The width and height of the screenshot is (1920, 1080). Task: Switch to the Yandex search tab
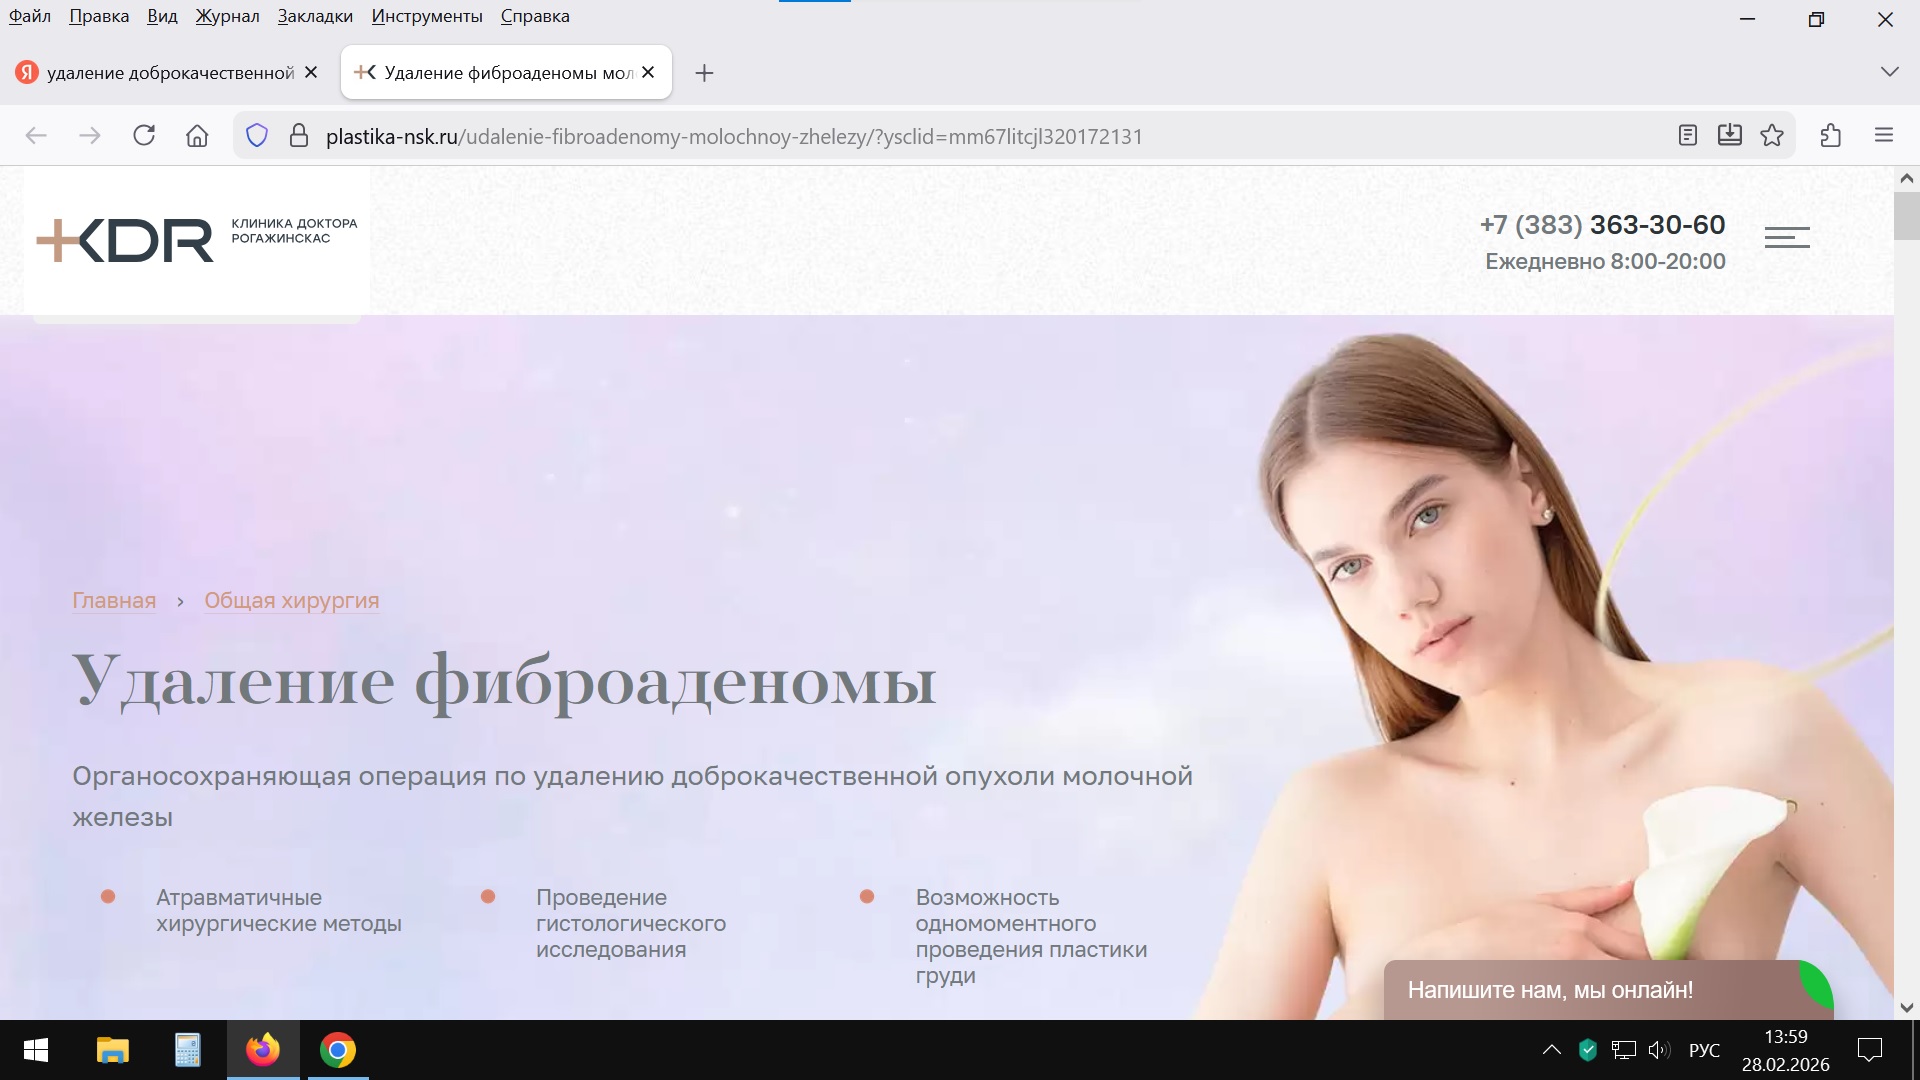click(160, 73)
